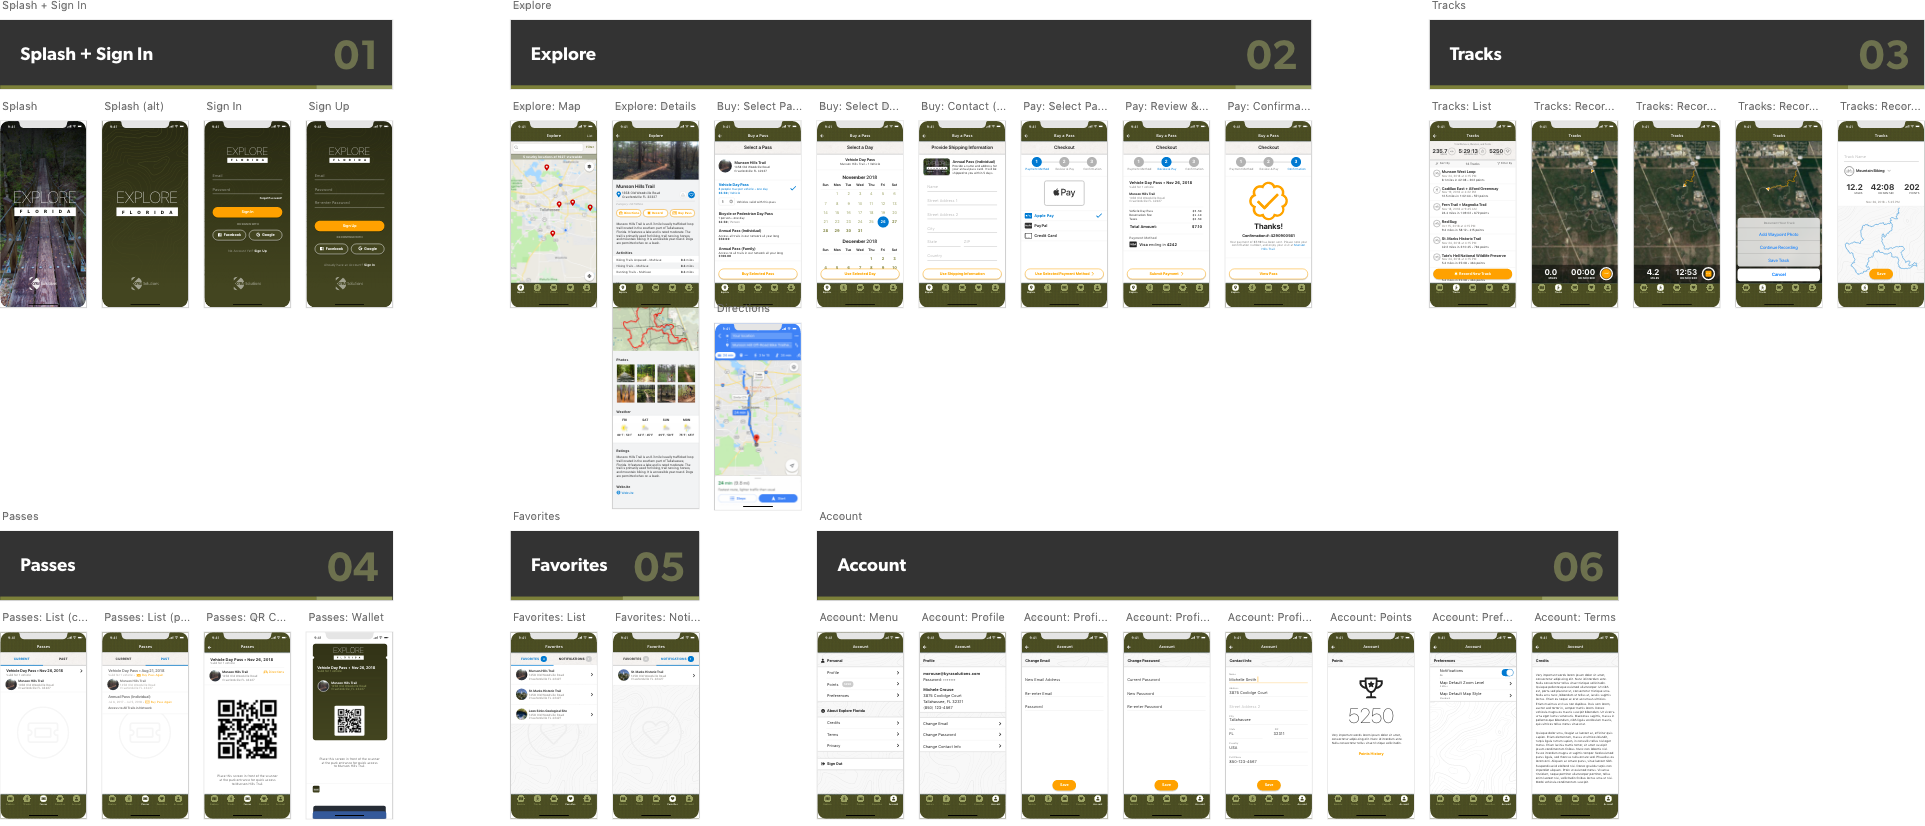Open the Change Email chevron in Account: Profile
The height and width of the screenshot is (826, 1925).
1000,723
